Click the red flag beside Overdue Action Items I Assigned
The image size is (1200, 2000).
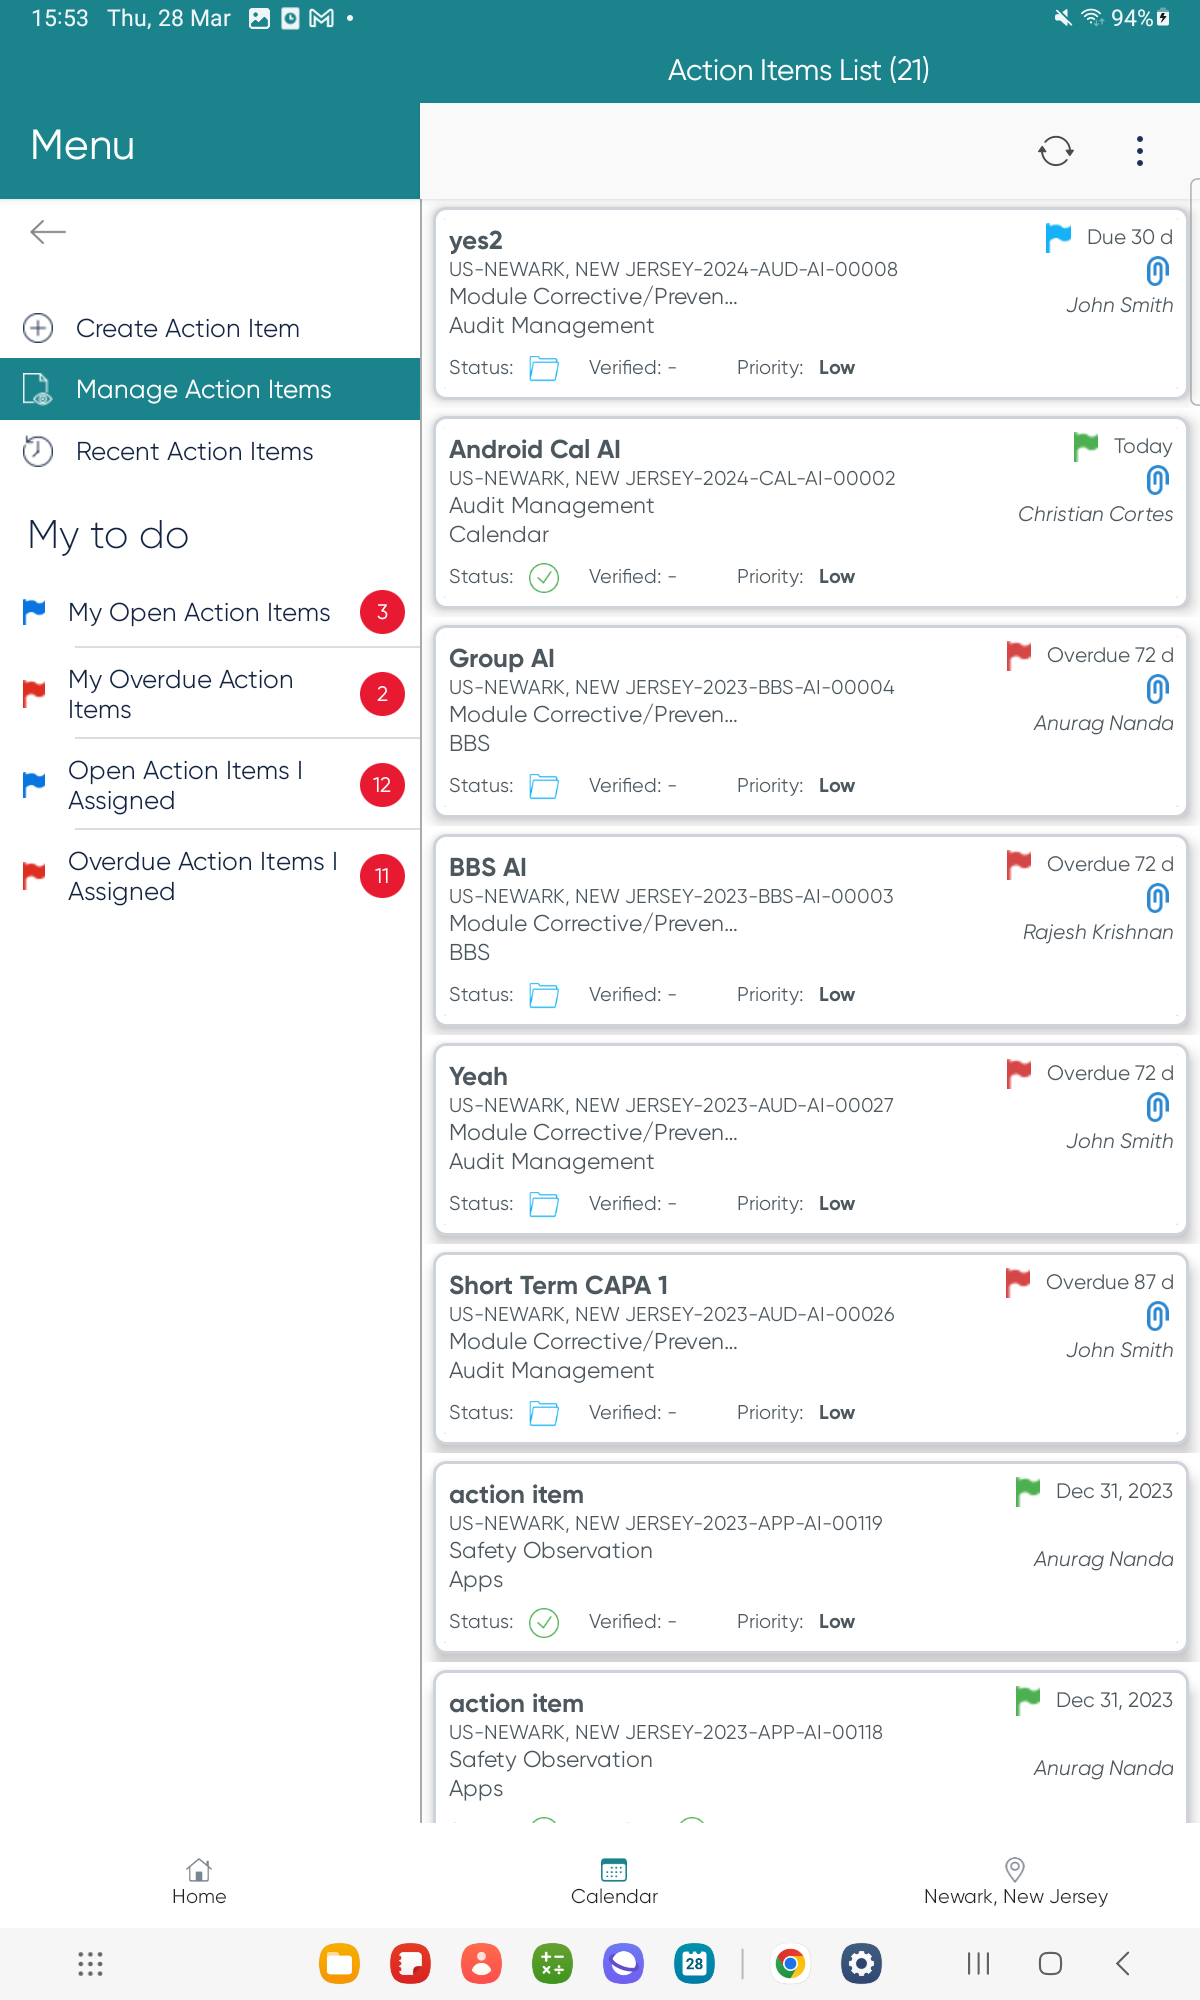(x=34, y=875)
